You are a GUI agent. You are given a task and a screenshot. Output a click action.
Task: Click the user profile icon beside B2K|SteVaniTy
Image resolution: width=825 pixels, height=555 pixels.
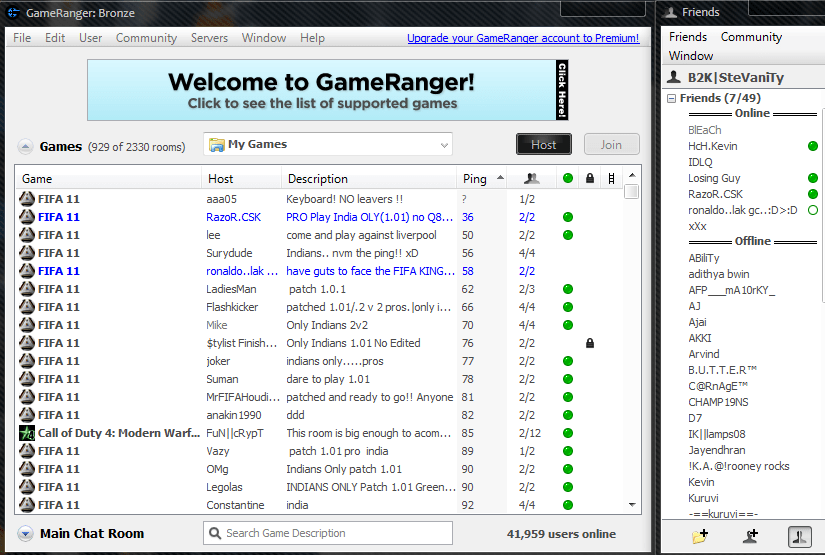point(674,77)
